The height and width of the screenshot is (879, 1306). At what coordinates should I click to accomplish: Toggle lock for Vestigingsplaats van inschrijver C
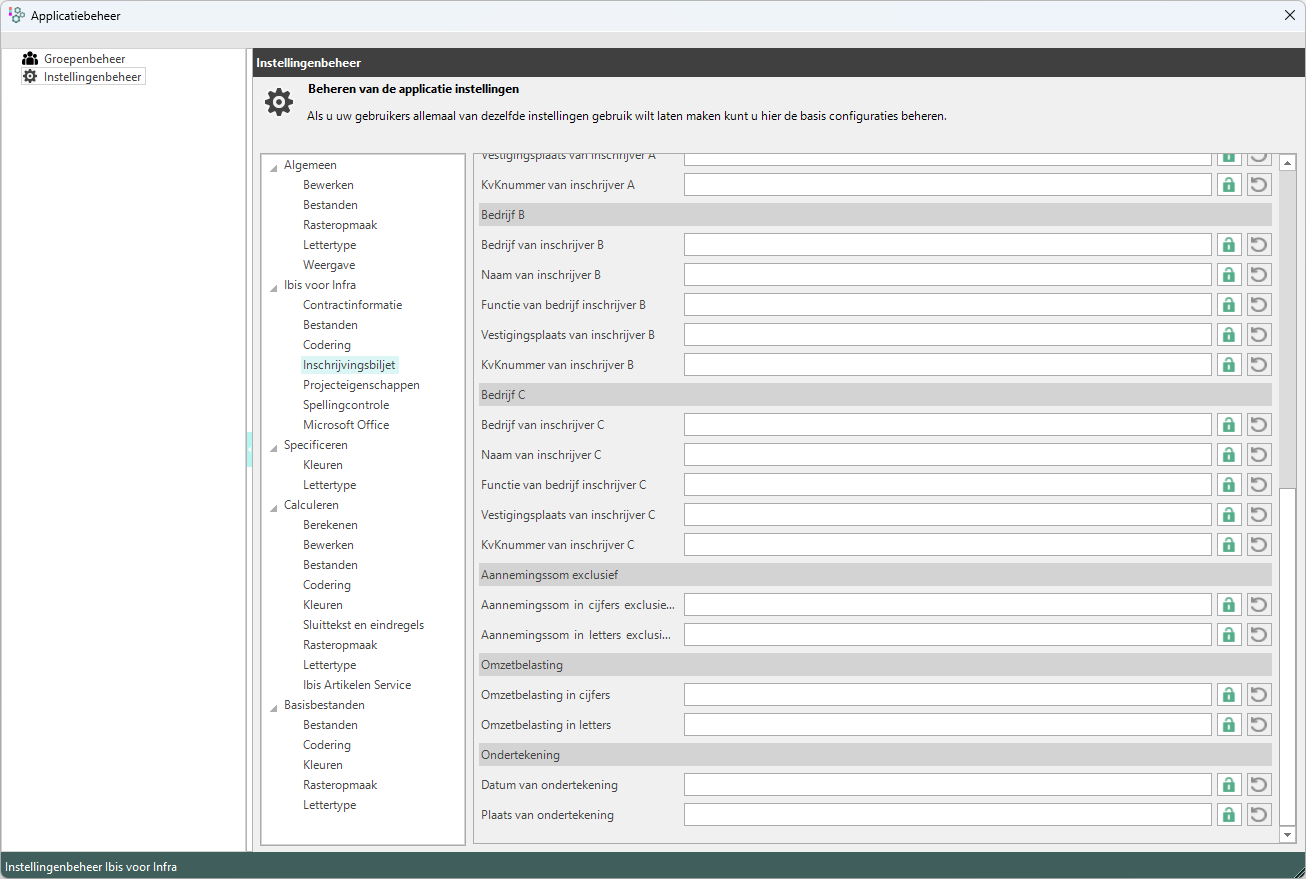pos(1229,515)
